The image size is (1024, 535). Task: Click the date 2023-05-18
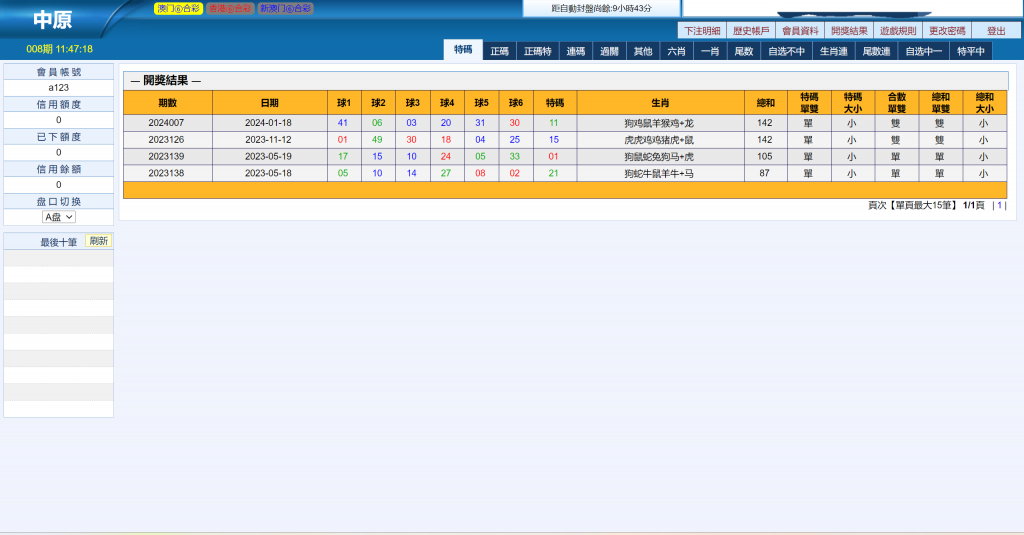[268, 174]
